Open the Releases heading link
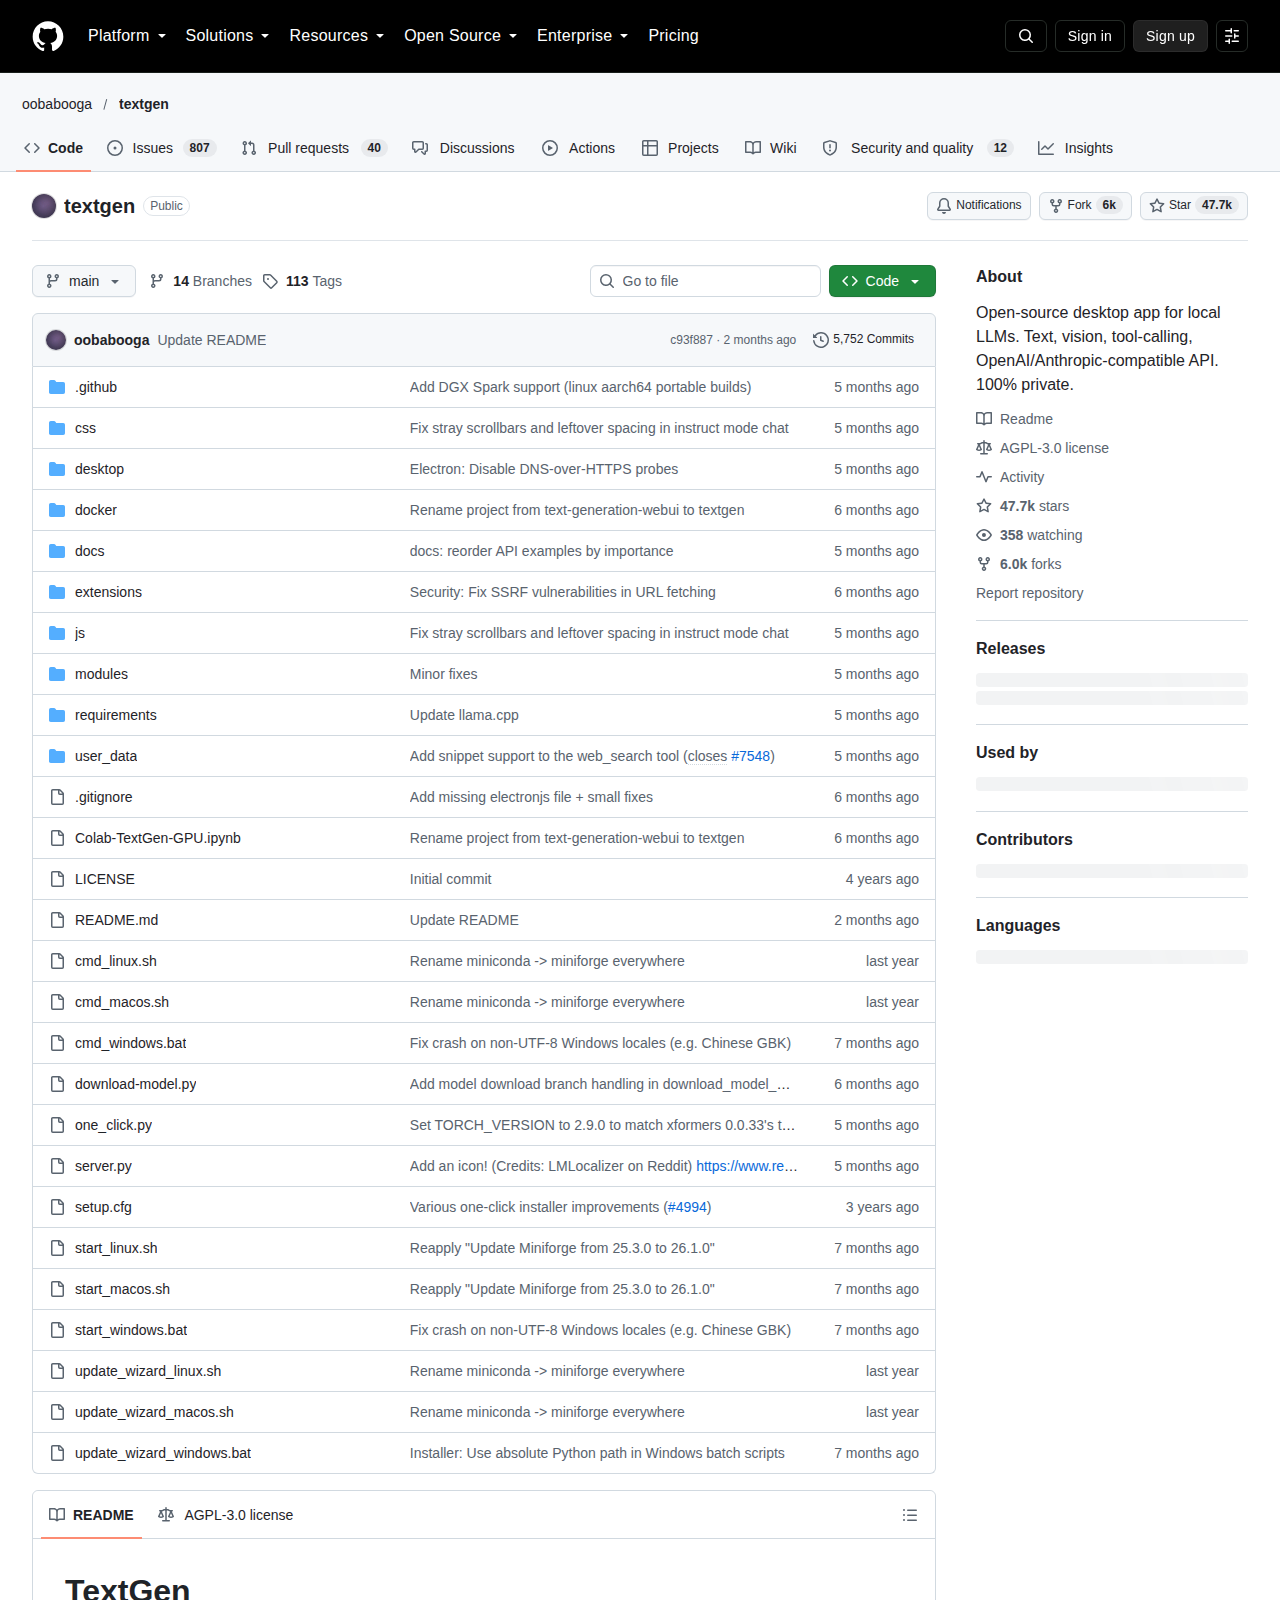The width and height of the screenshot is (1280, 1600). coord(1010,648)
